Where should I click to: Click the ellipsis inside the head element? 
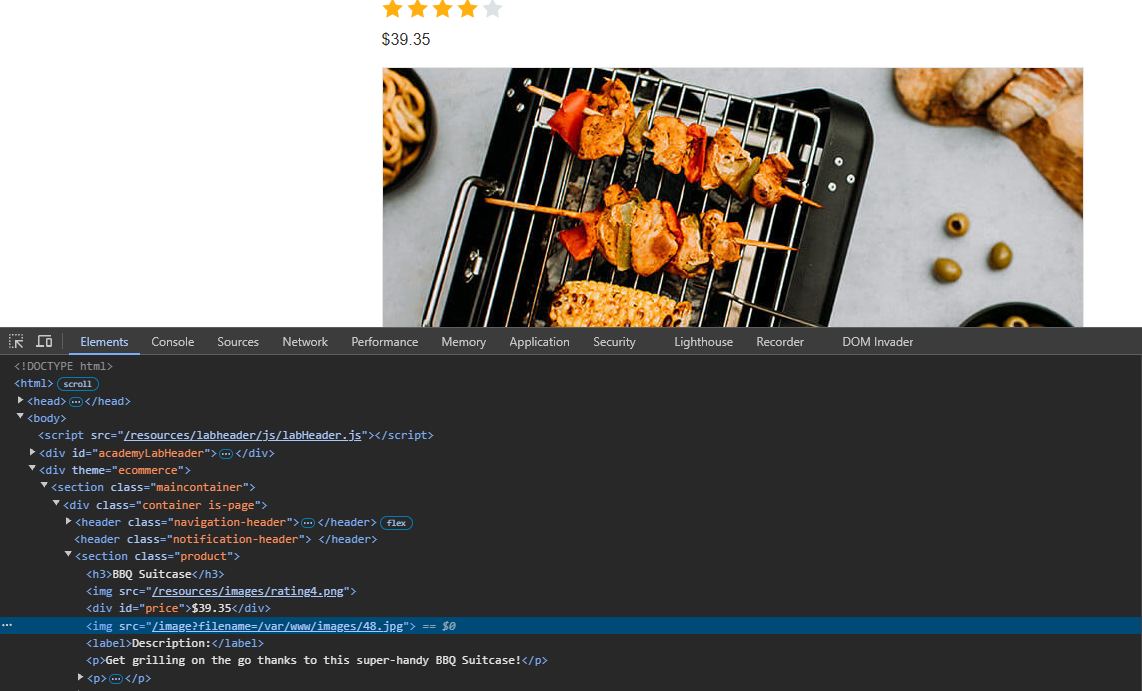pyautogui.click(x=75, y=402)
